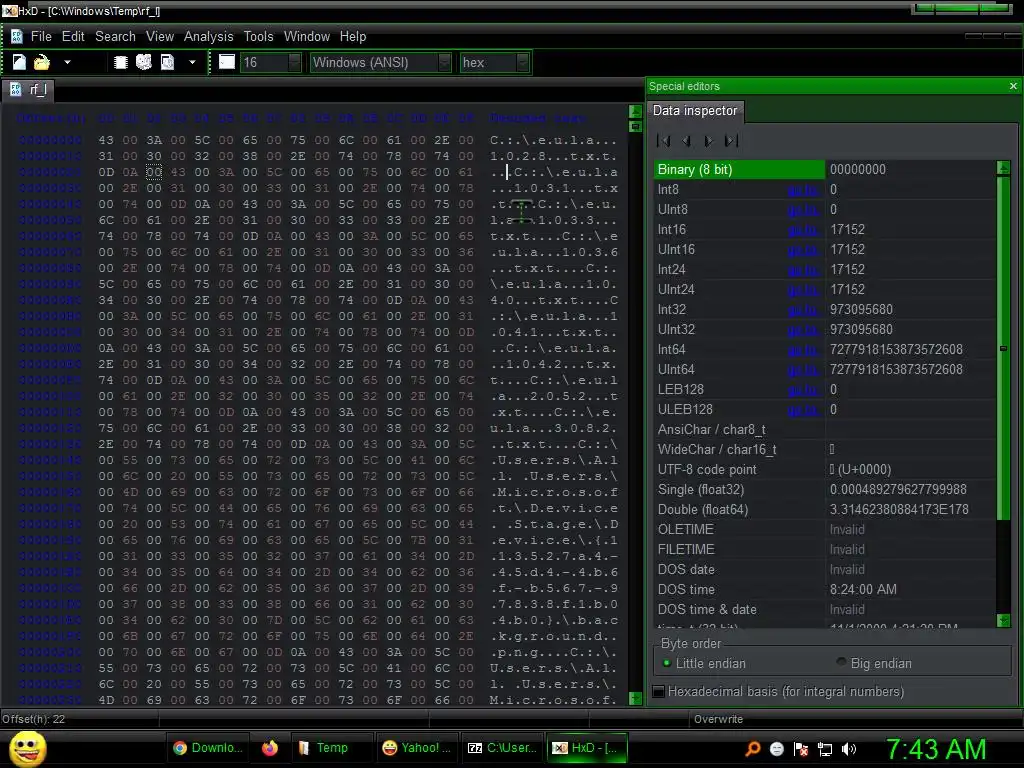The width and height of the screenshot is (1024, 768).
Task: Select the Binary (8 bit) row
Action: 824,170
